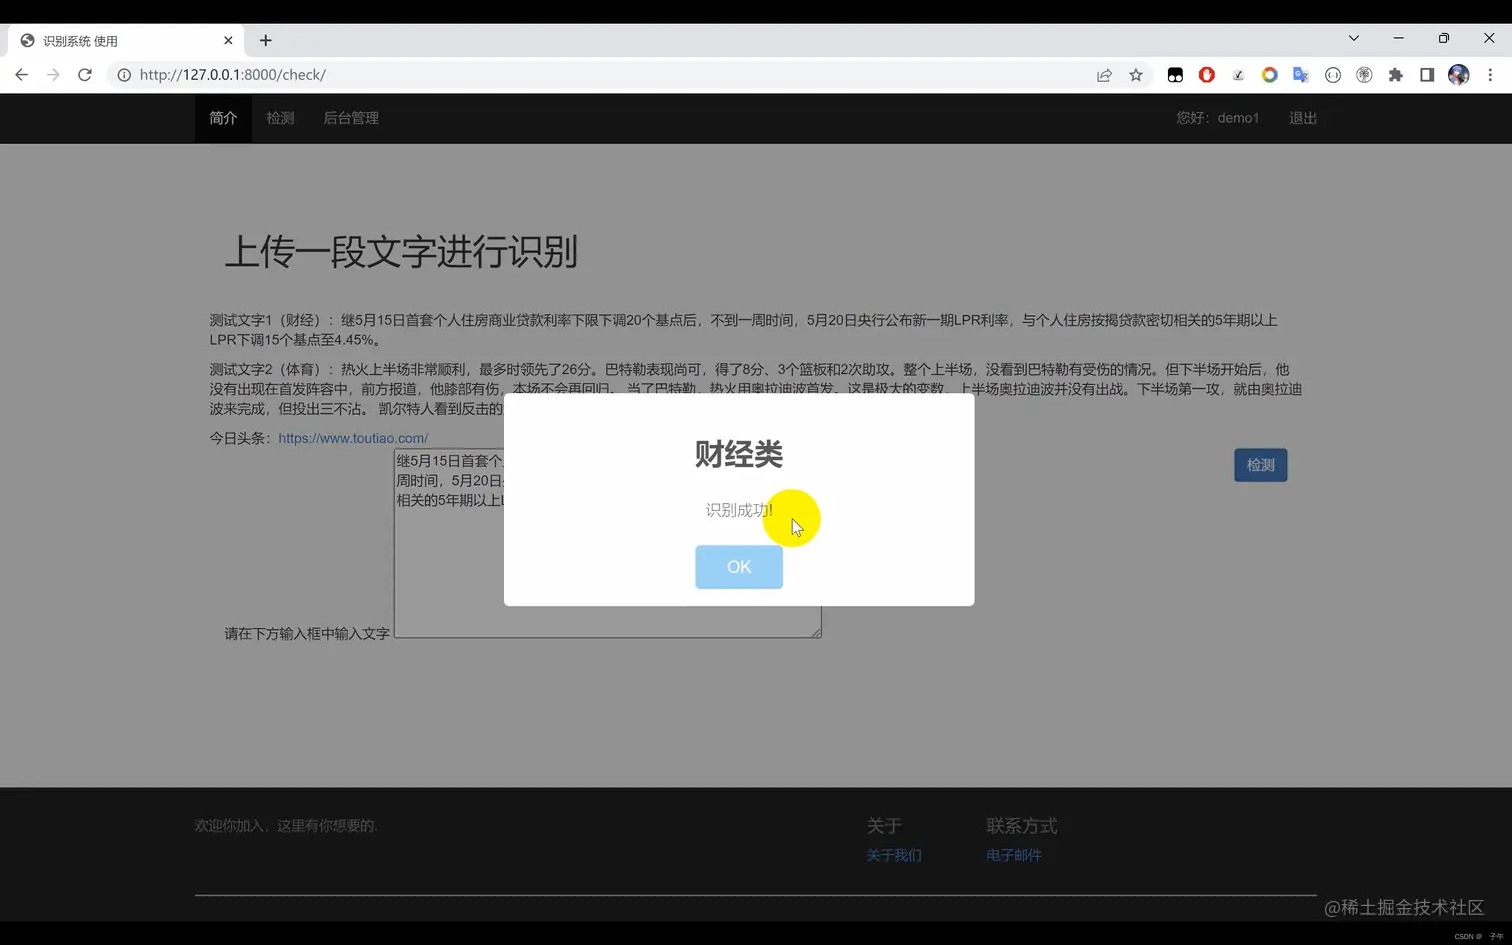This screenshot has height=945, width=1512.
Task: Open the Chrome three-dot menu
Action: click(1490, 74)
